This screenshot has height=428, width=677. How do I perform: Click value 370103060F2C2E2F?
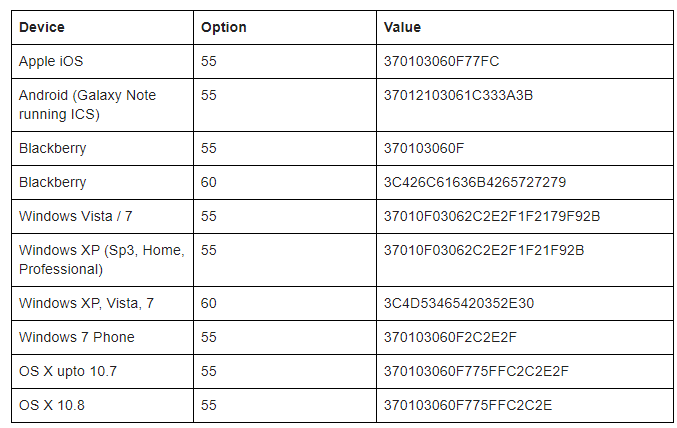pyautogui.click(x=453, y=337)
